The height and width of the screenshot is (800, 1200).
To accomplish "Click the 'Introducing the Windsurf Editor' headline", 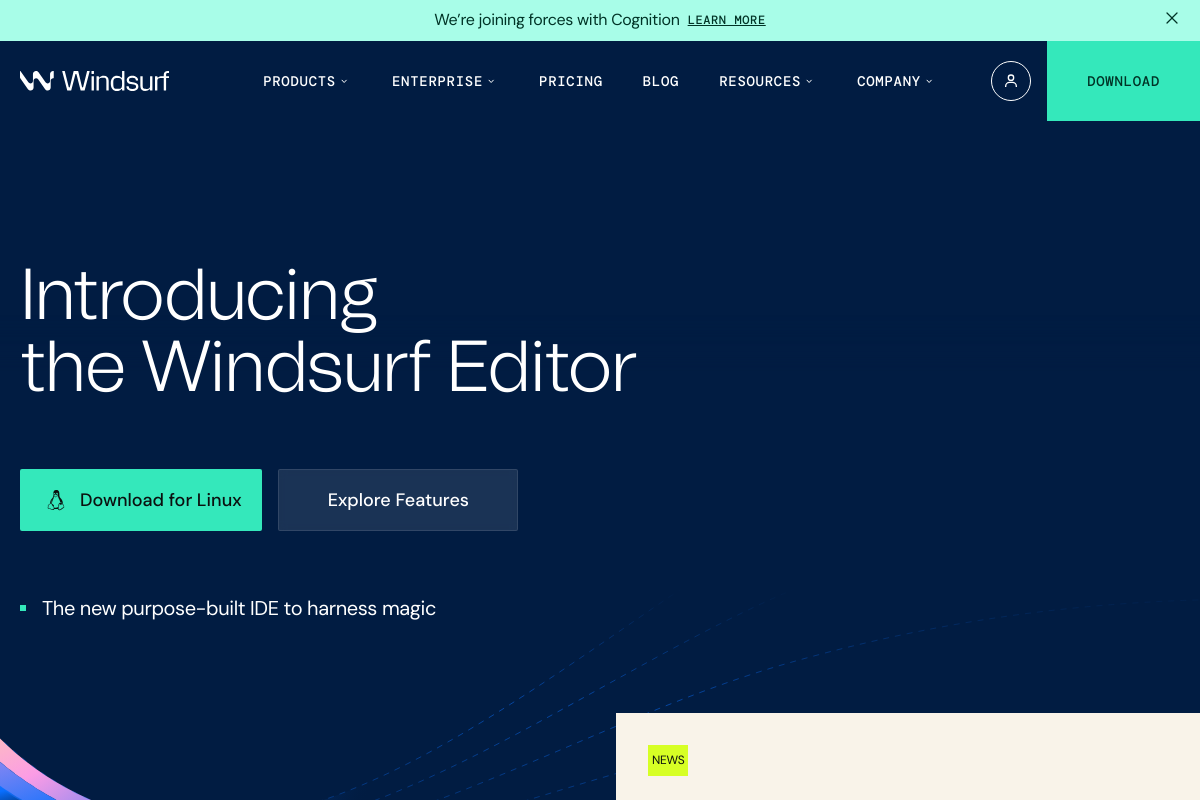I will [328, 331].
